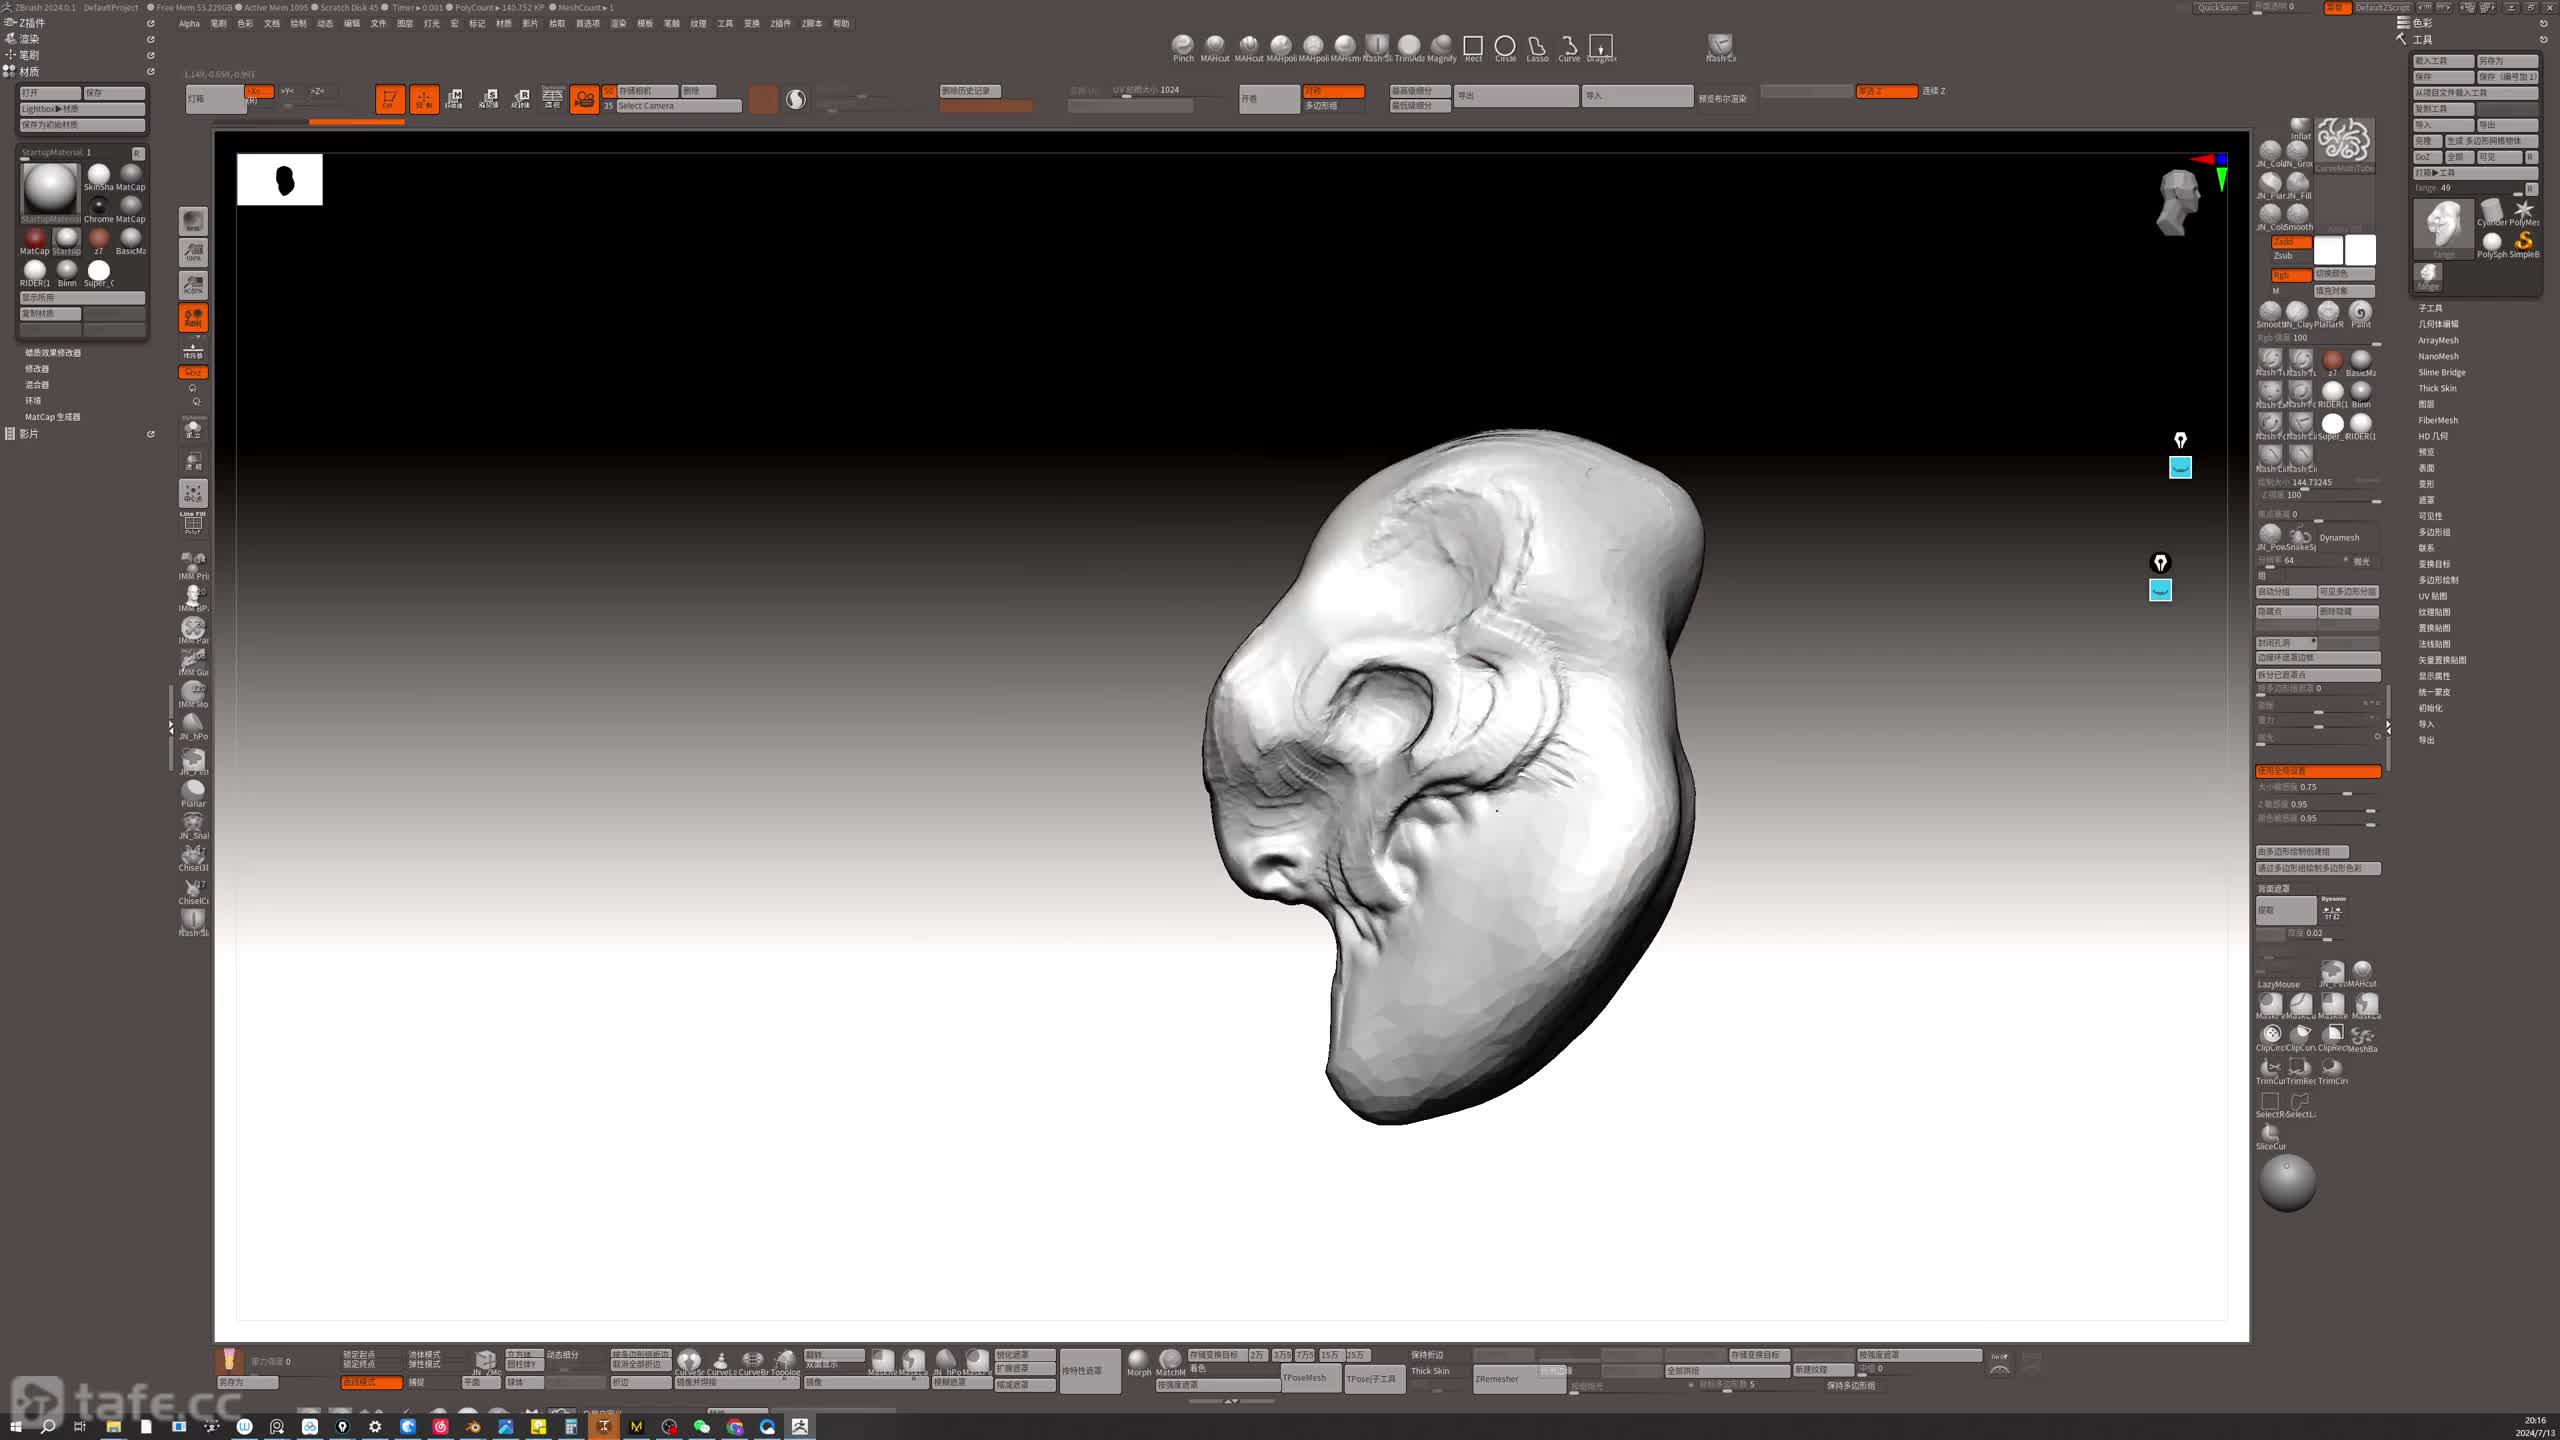Open the Alpha menu
This screenshot has width=2560, height=1440.
click(x=189, y=23)
